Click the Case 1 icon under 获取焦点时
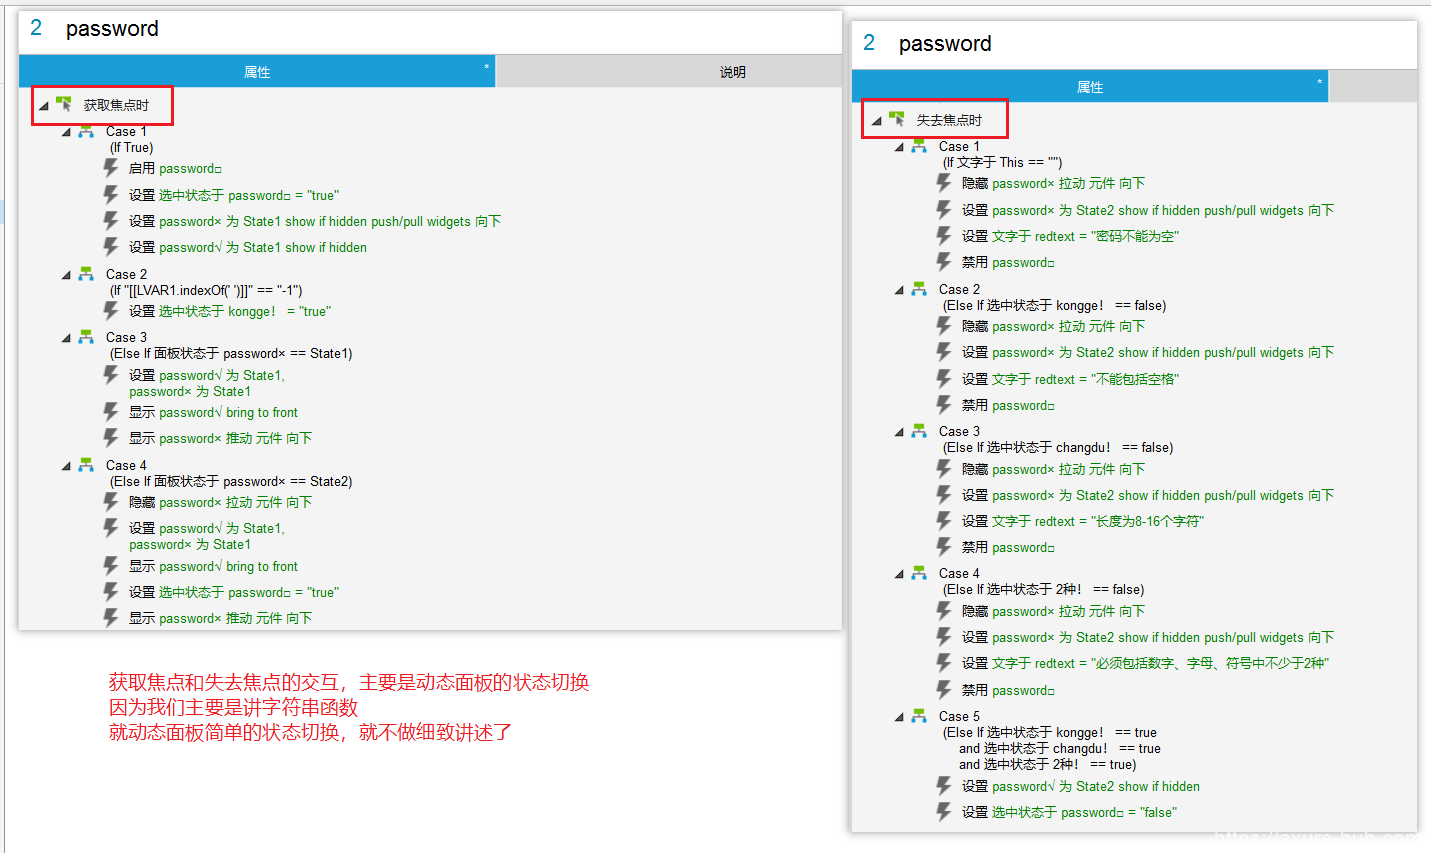 [x=87, y=131]
